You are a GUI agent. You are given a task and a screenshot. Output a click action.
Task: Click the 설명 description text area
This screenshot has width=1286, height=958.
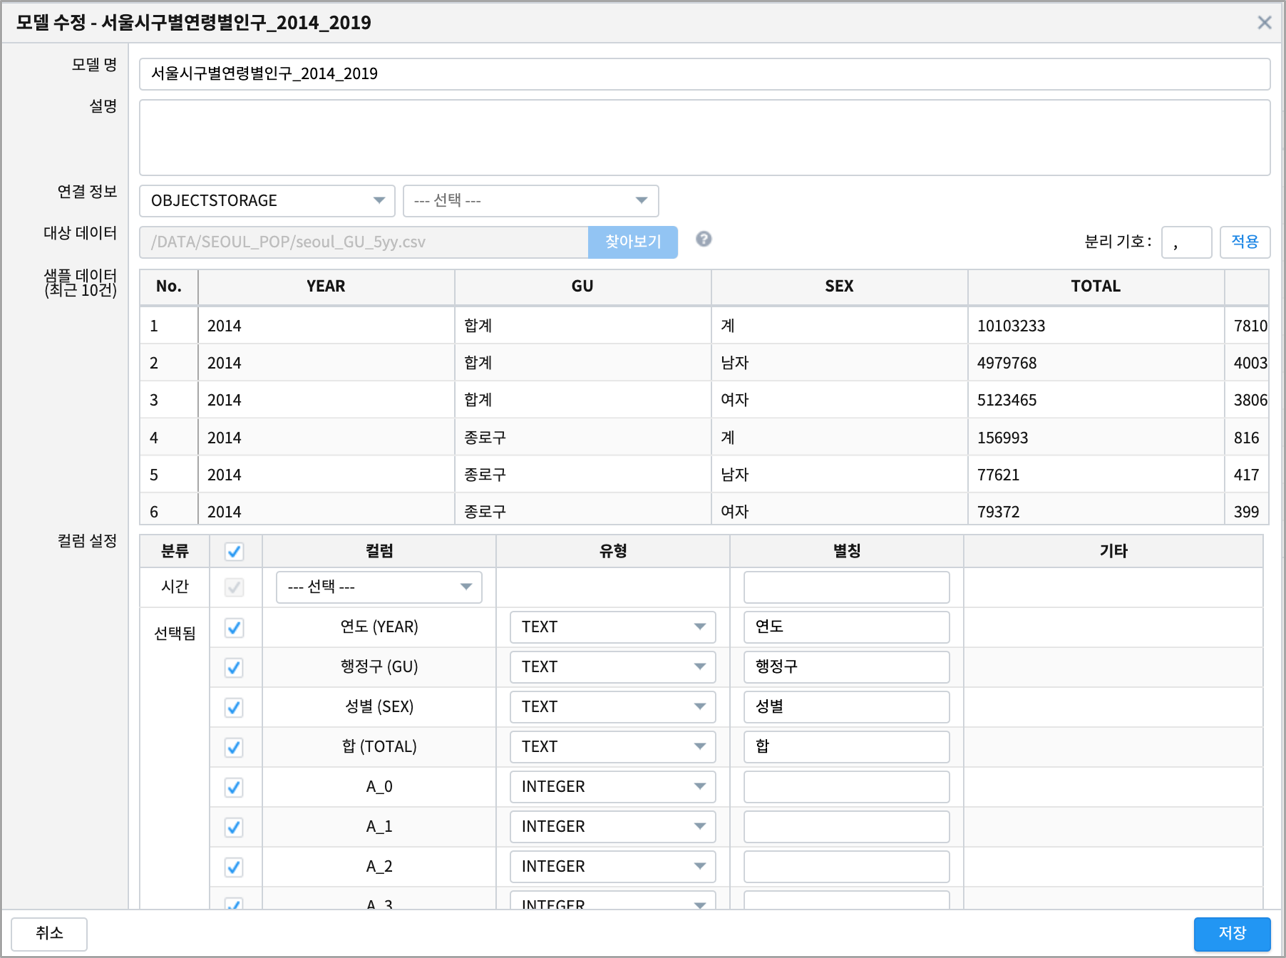[x=705, y=137]
